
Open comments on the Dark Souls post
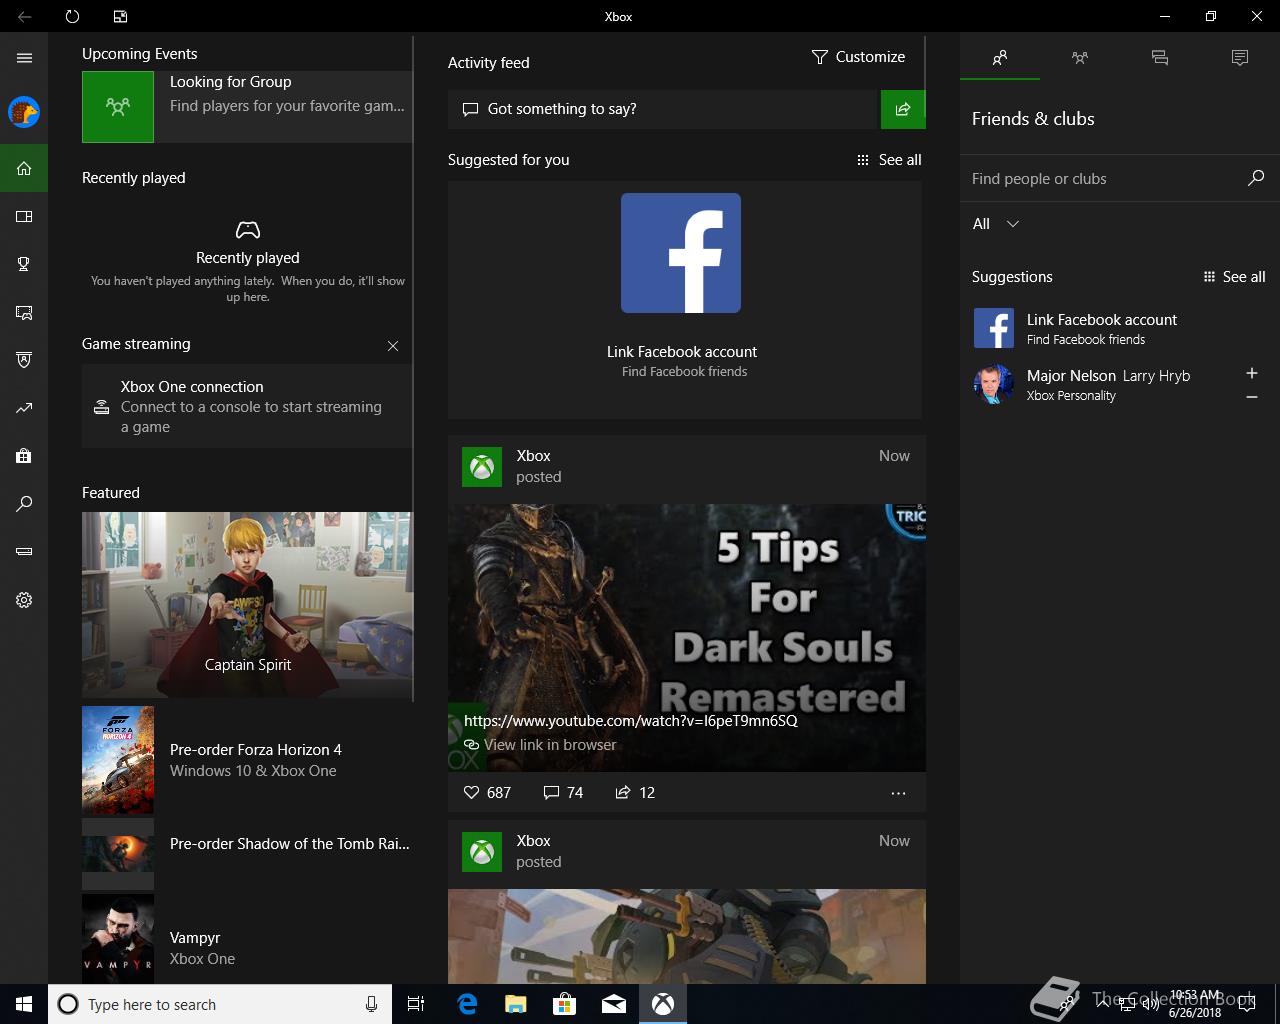pos(563,792)
